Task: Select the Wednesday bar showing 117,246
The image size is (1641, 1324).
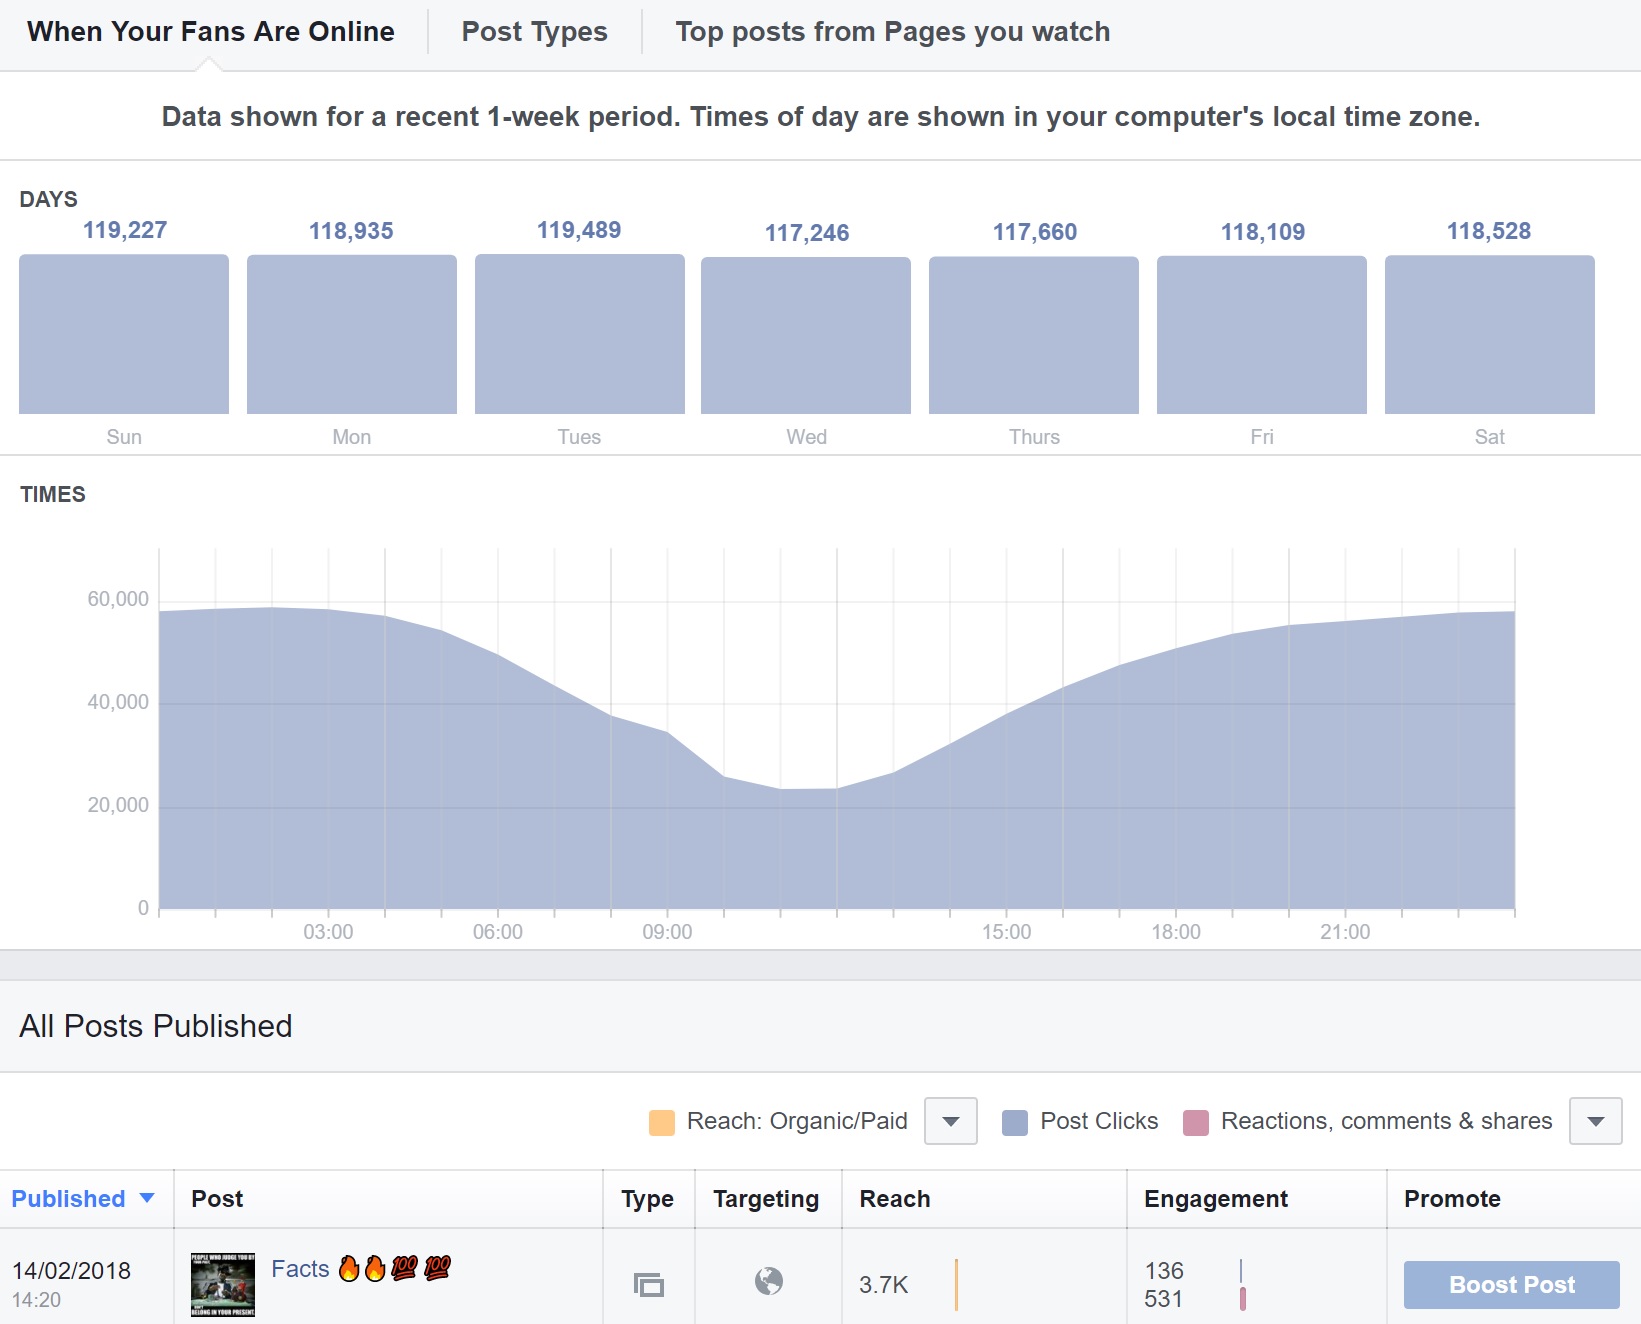Action: [806, 335]
